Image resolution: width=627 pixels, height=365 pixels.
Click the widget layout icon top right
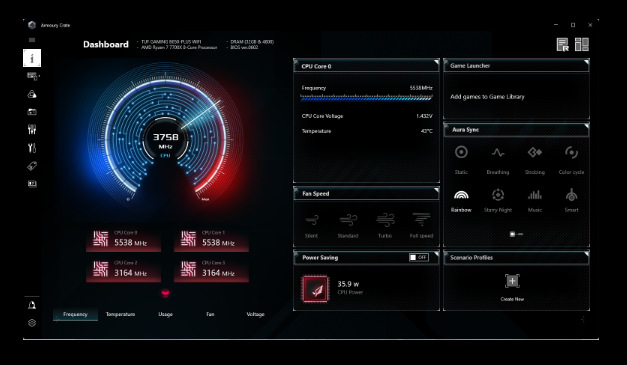(582, 44)
